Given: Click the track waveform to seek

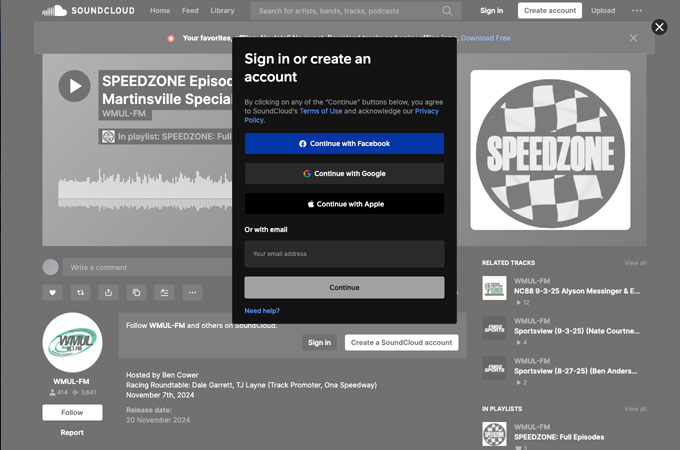Looking at the screenshot, I should click(x=145, y=191).
